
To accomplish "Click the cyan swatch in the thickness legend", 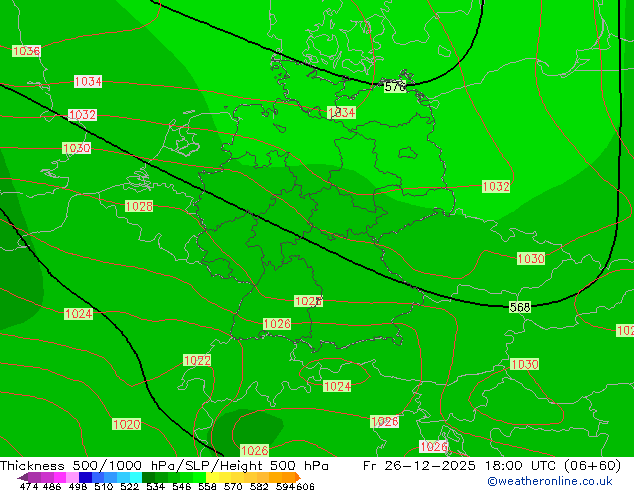I will point(136,477).
